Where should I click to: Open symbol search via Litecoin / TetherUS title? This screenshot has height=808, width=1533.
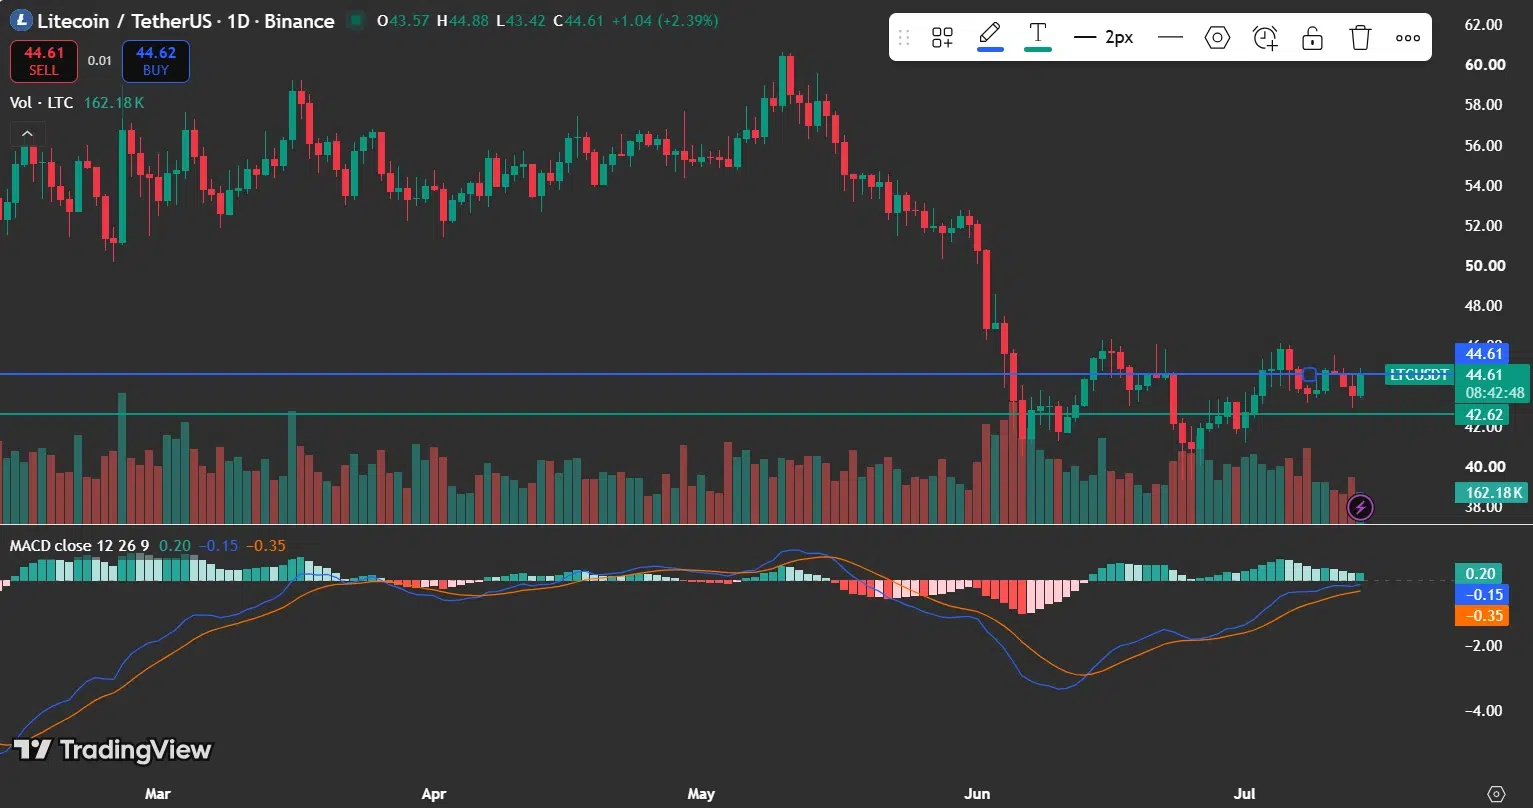pos(186,21)
